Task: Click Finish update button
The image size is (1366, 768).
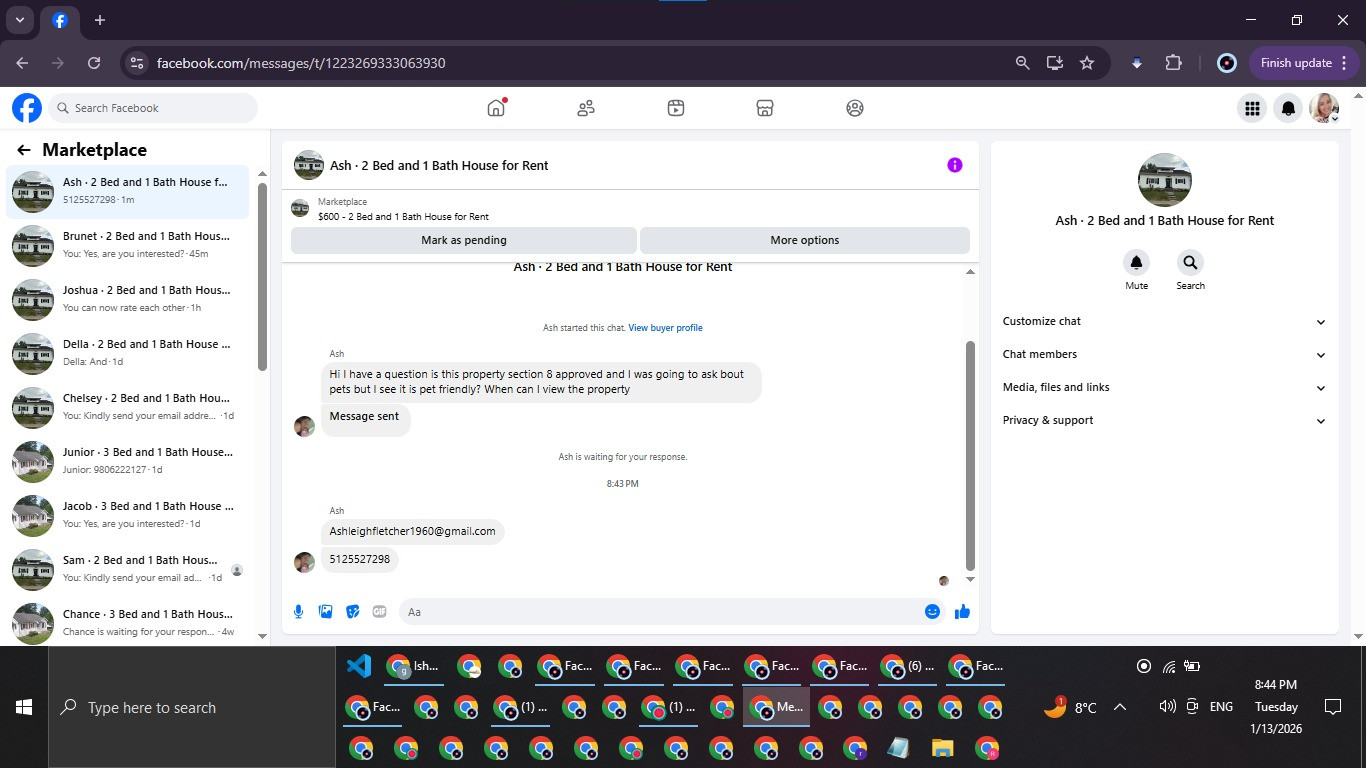Action: pos(1304,63)
